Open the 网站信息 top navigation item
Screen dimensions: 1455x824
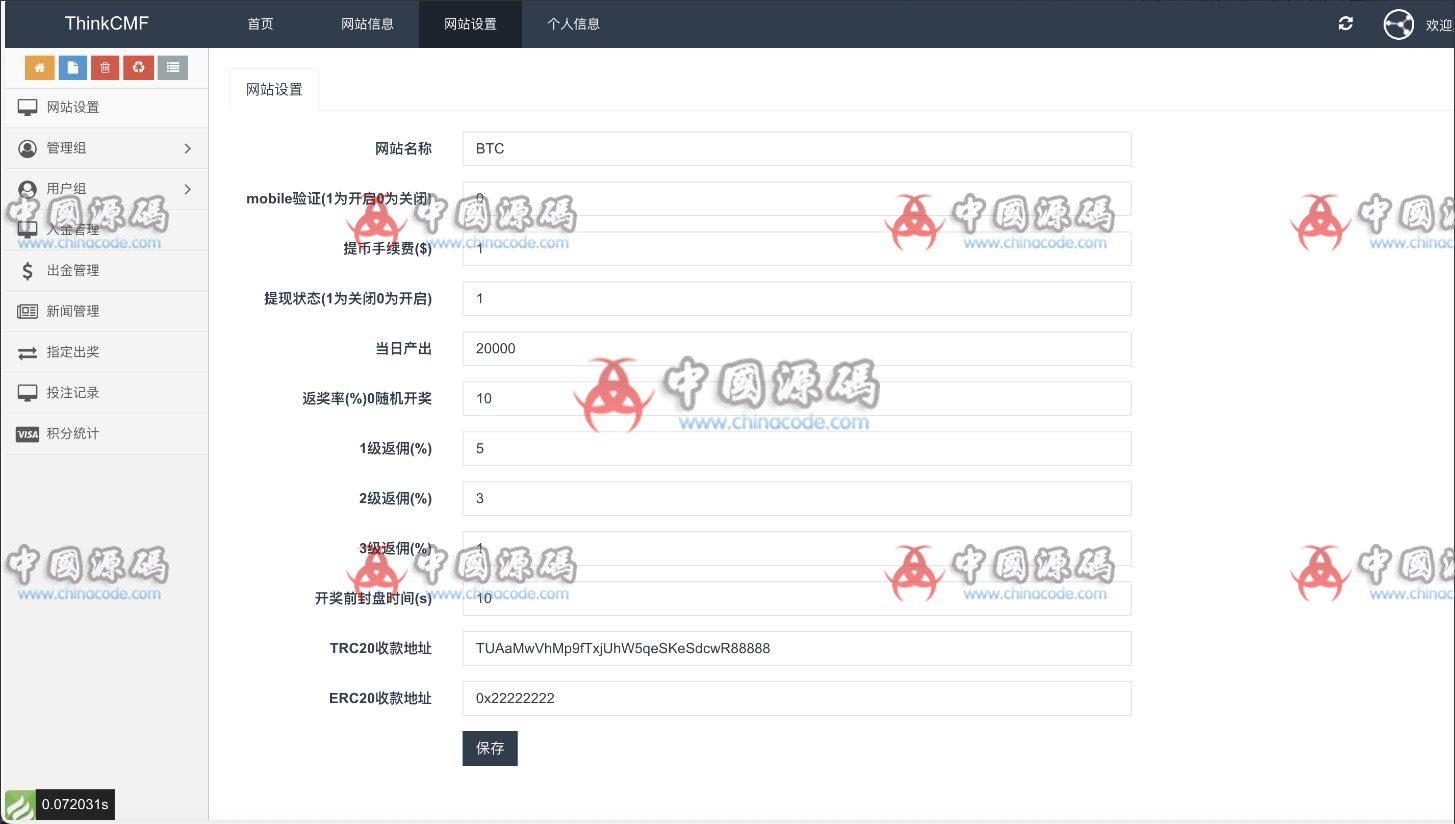pyautogui.click(x=367, y=24)
